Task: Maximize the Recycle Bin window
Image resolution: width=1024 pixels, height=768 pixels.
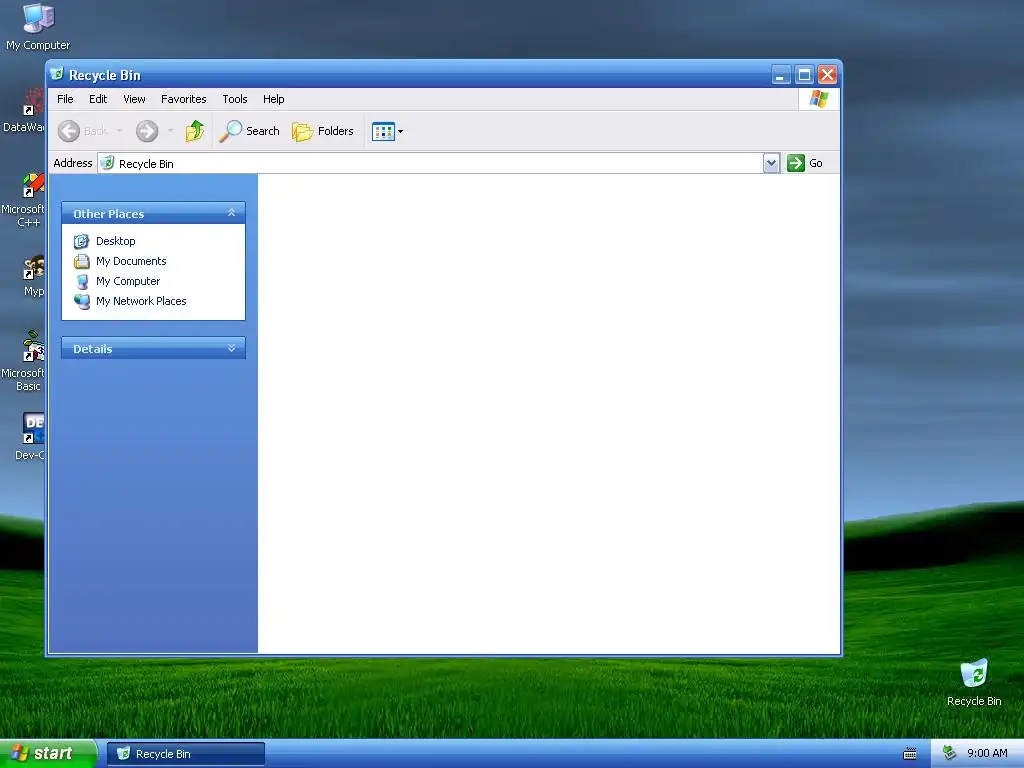Action: pos(805,75)
